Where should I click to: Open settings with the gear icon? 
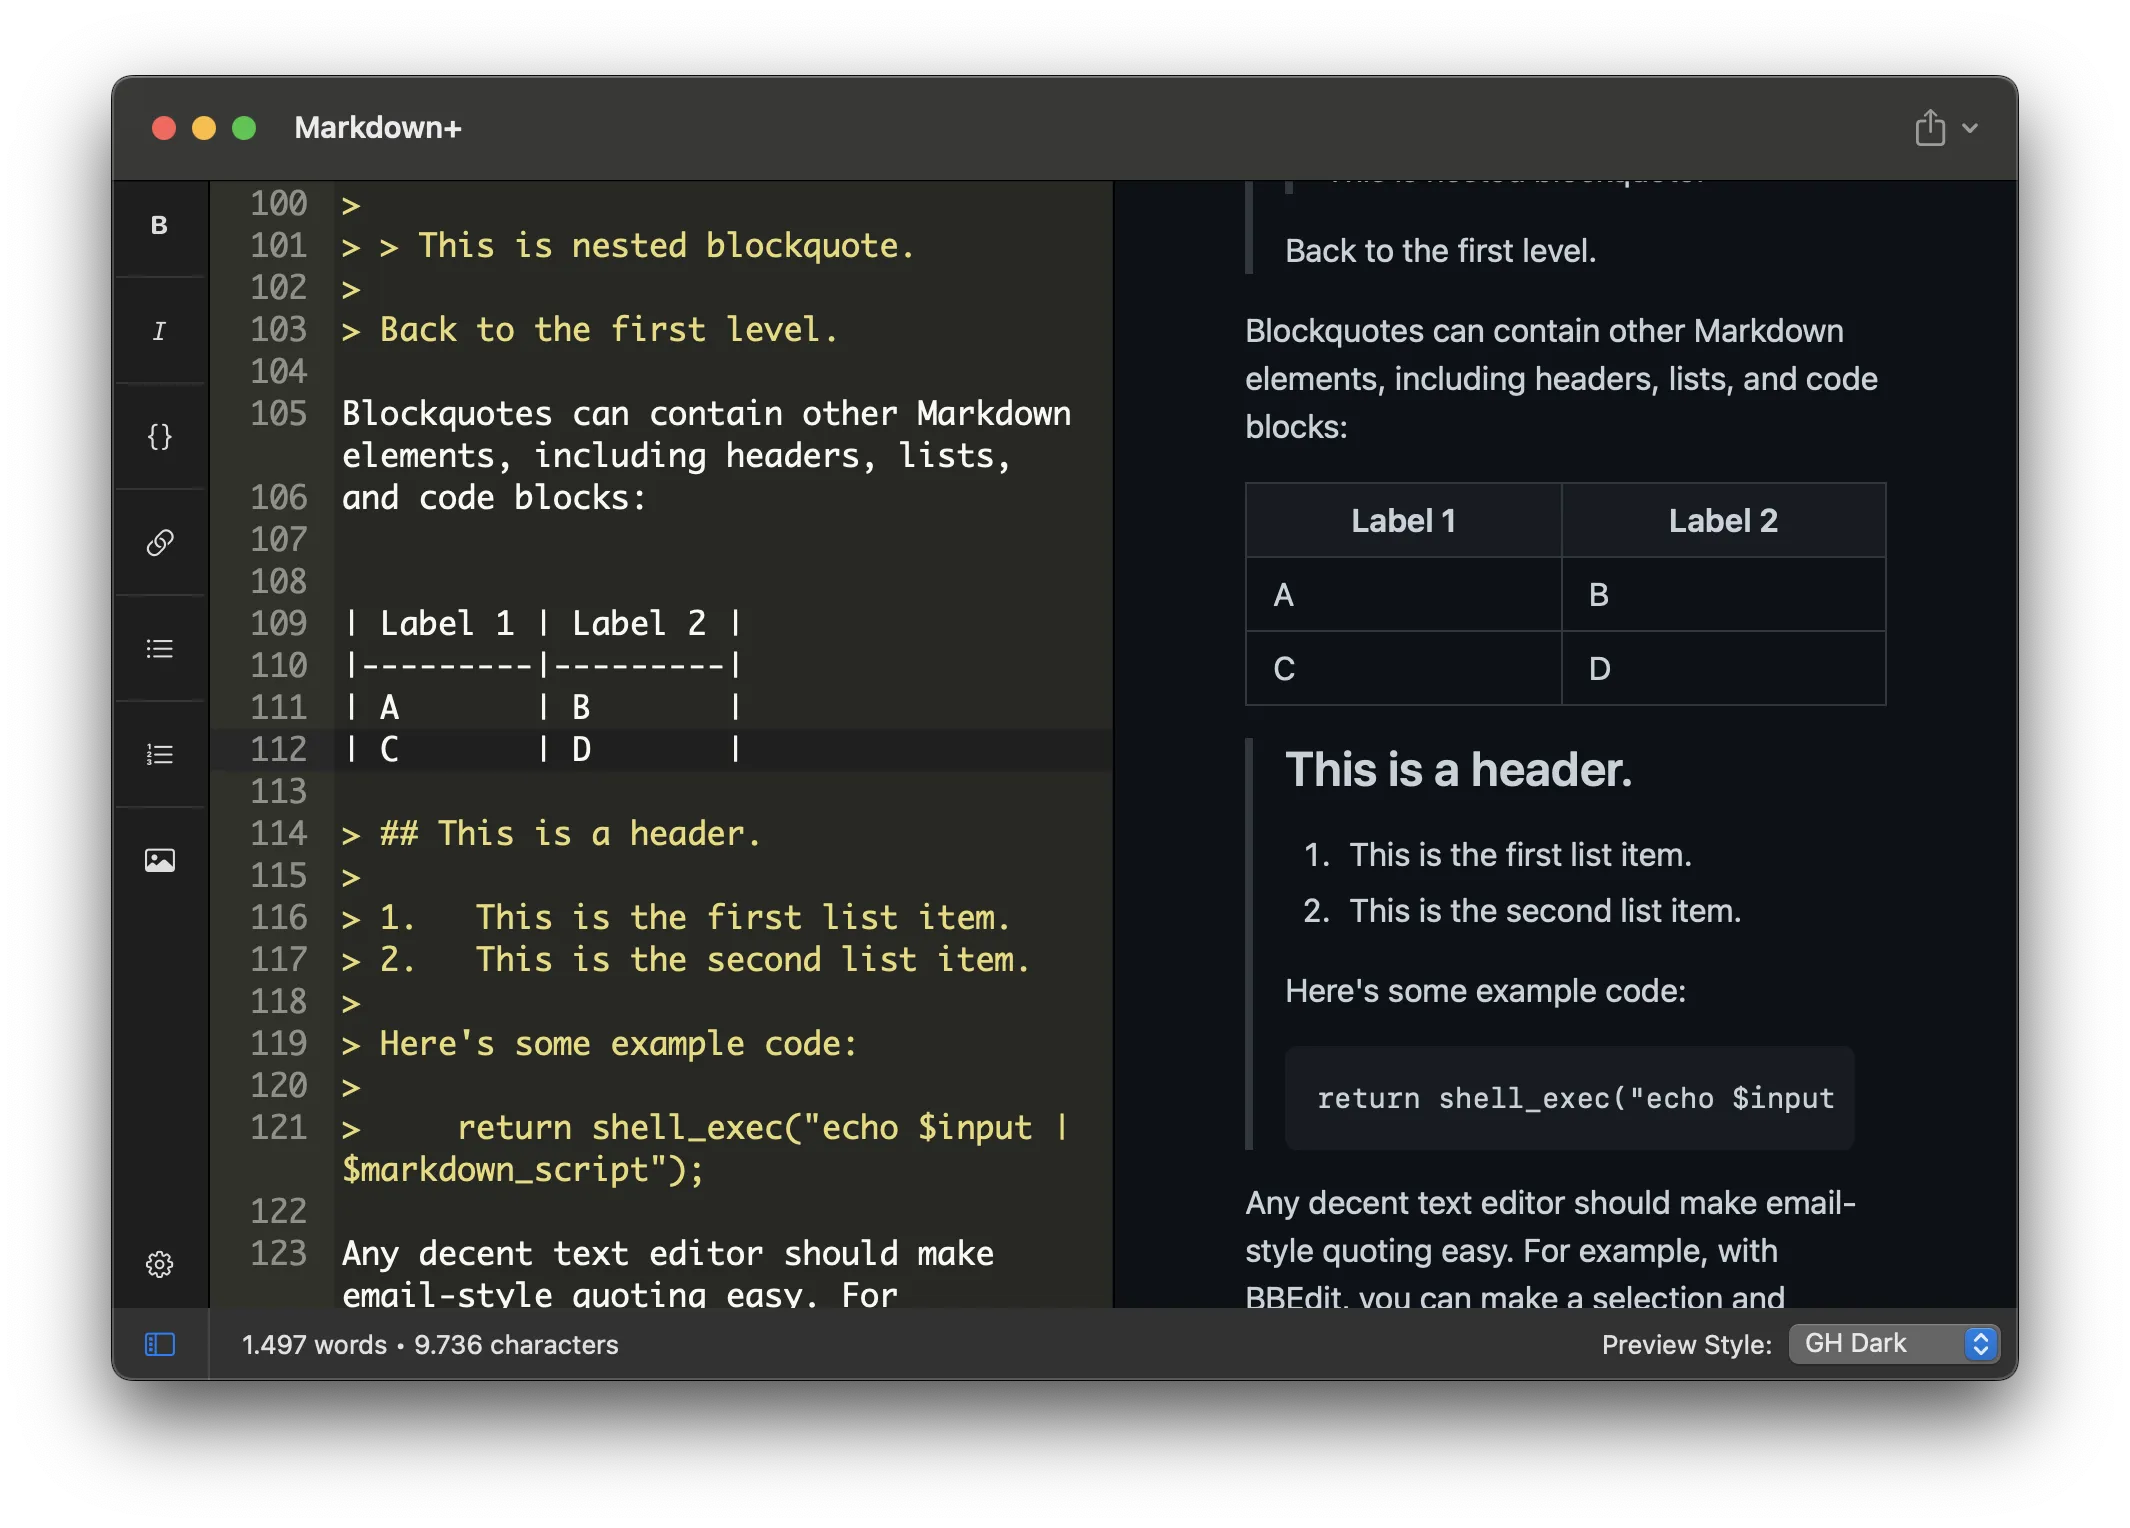(x=159, y=1264)
